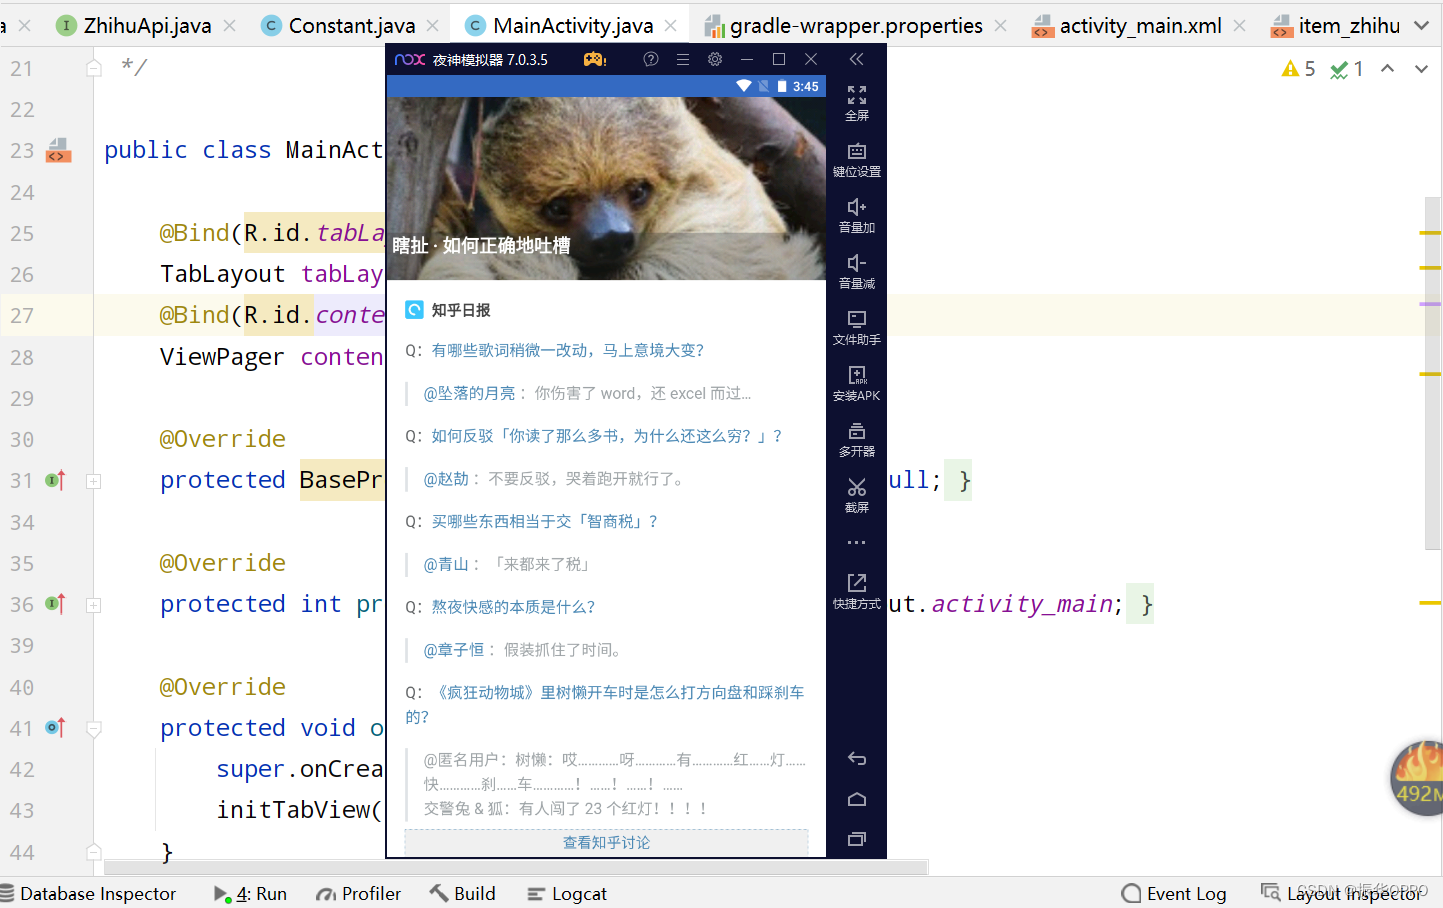Click the override gutter icon on line 31

pos(56,480)
